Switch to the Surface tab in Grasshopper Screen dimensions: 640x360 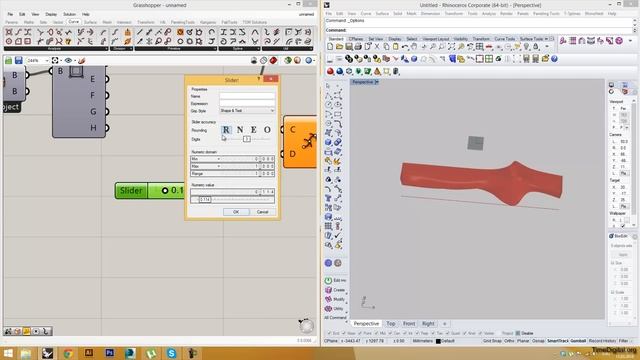[90, 22]
